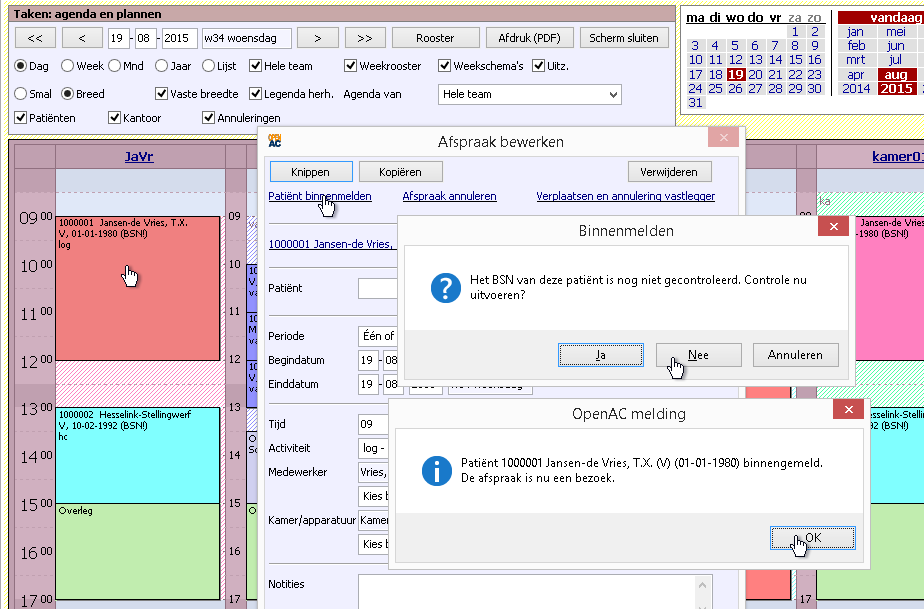Open the JaVr column header
Image resolution: width=924 pixels, height=609 pixels.
pyautogui.click(x=140, y=157)
